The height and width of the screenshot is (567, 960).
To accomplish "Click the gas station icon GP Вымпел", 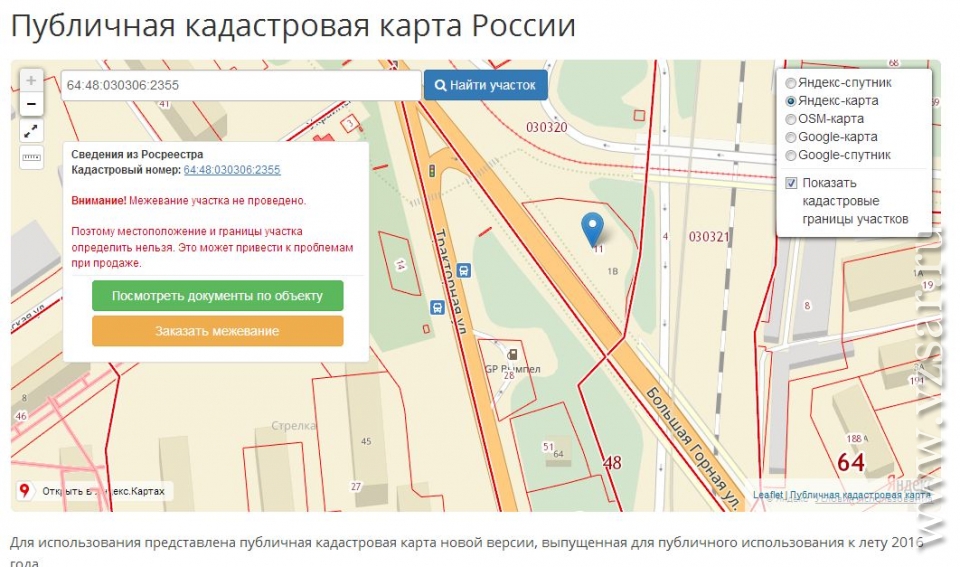I will [512, 354].
